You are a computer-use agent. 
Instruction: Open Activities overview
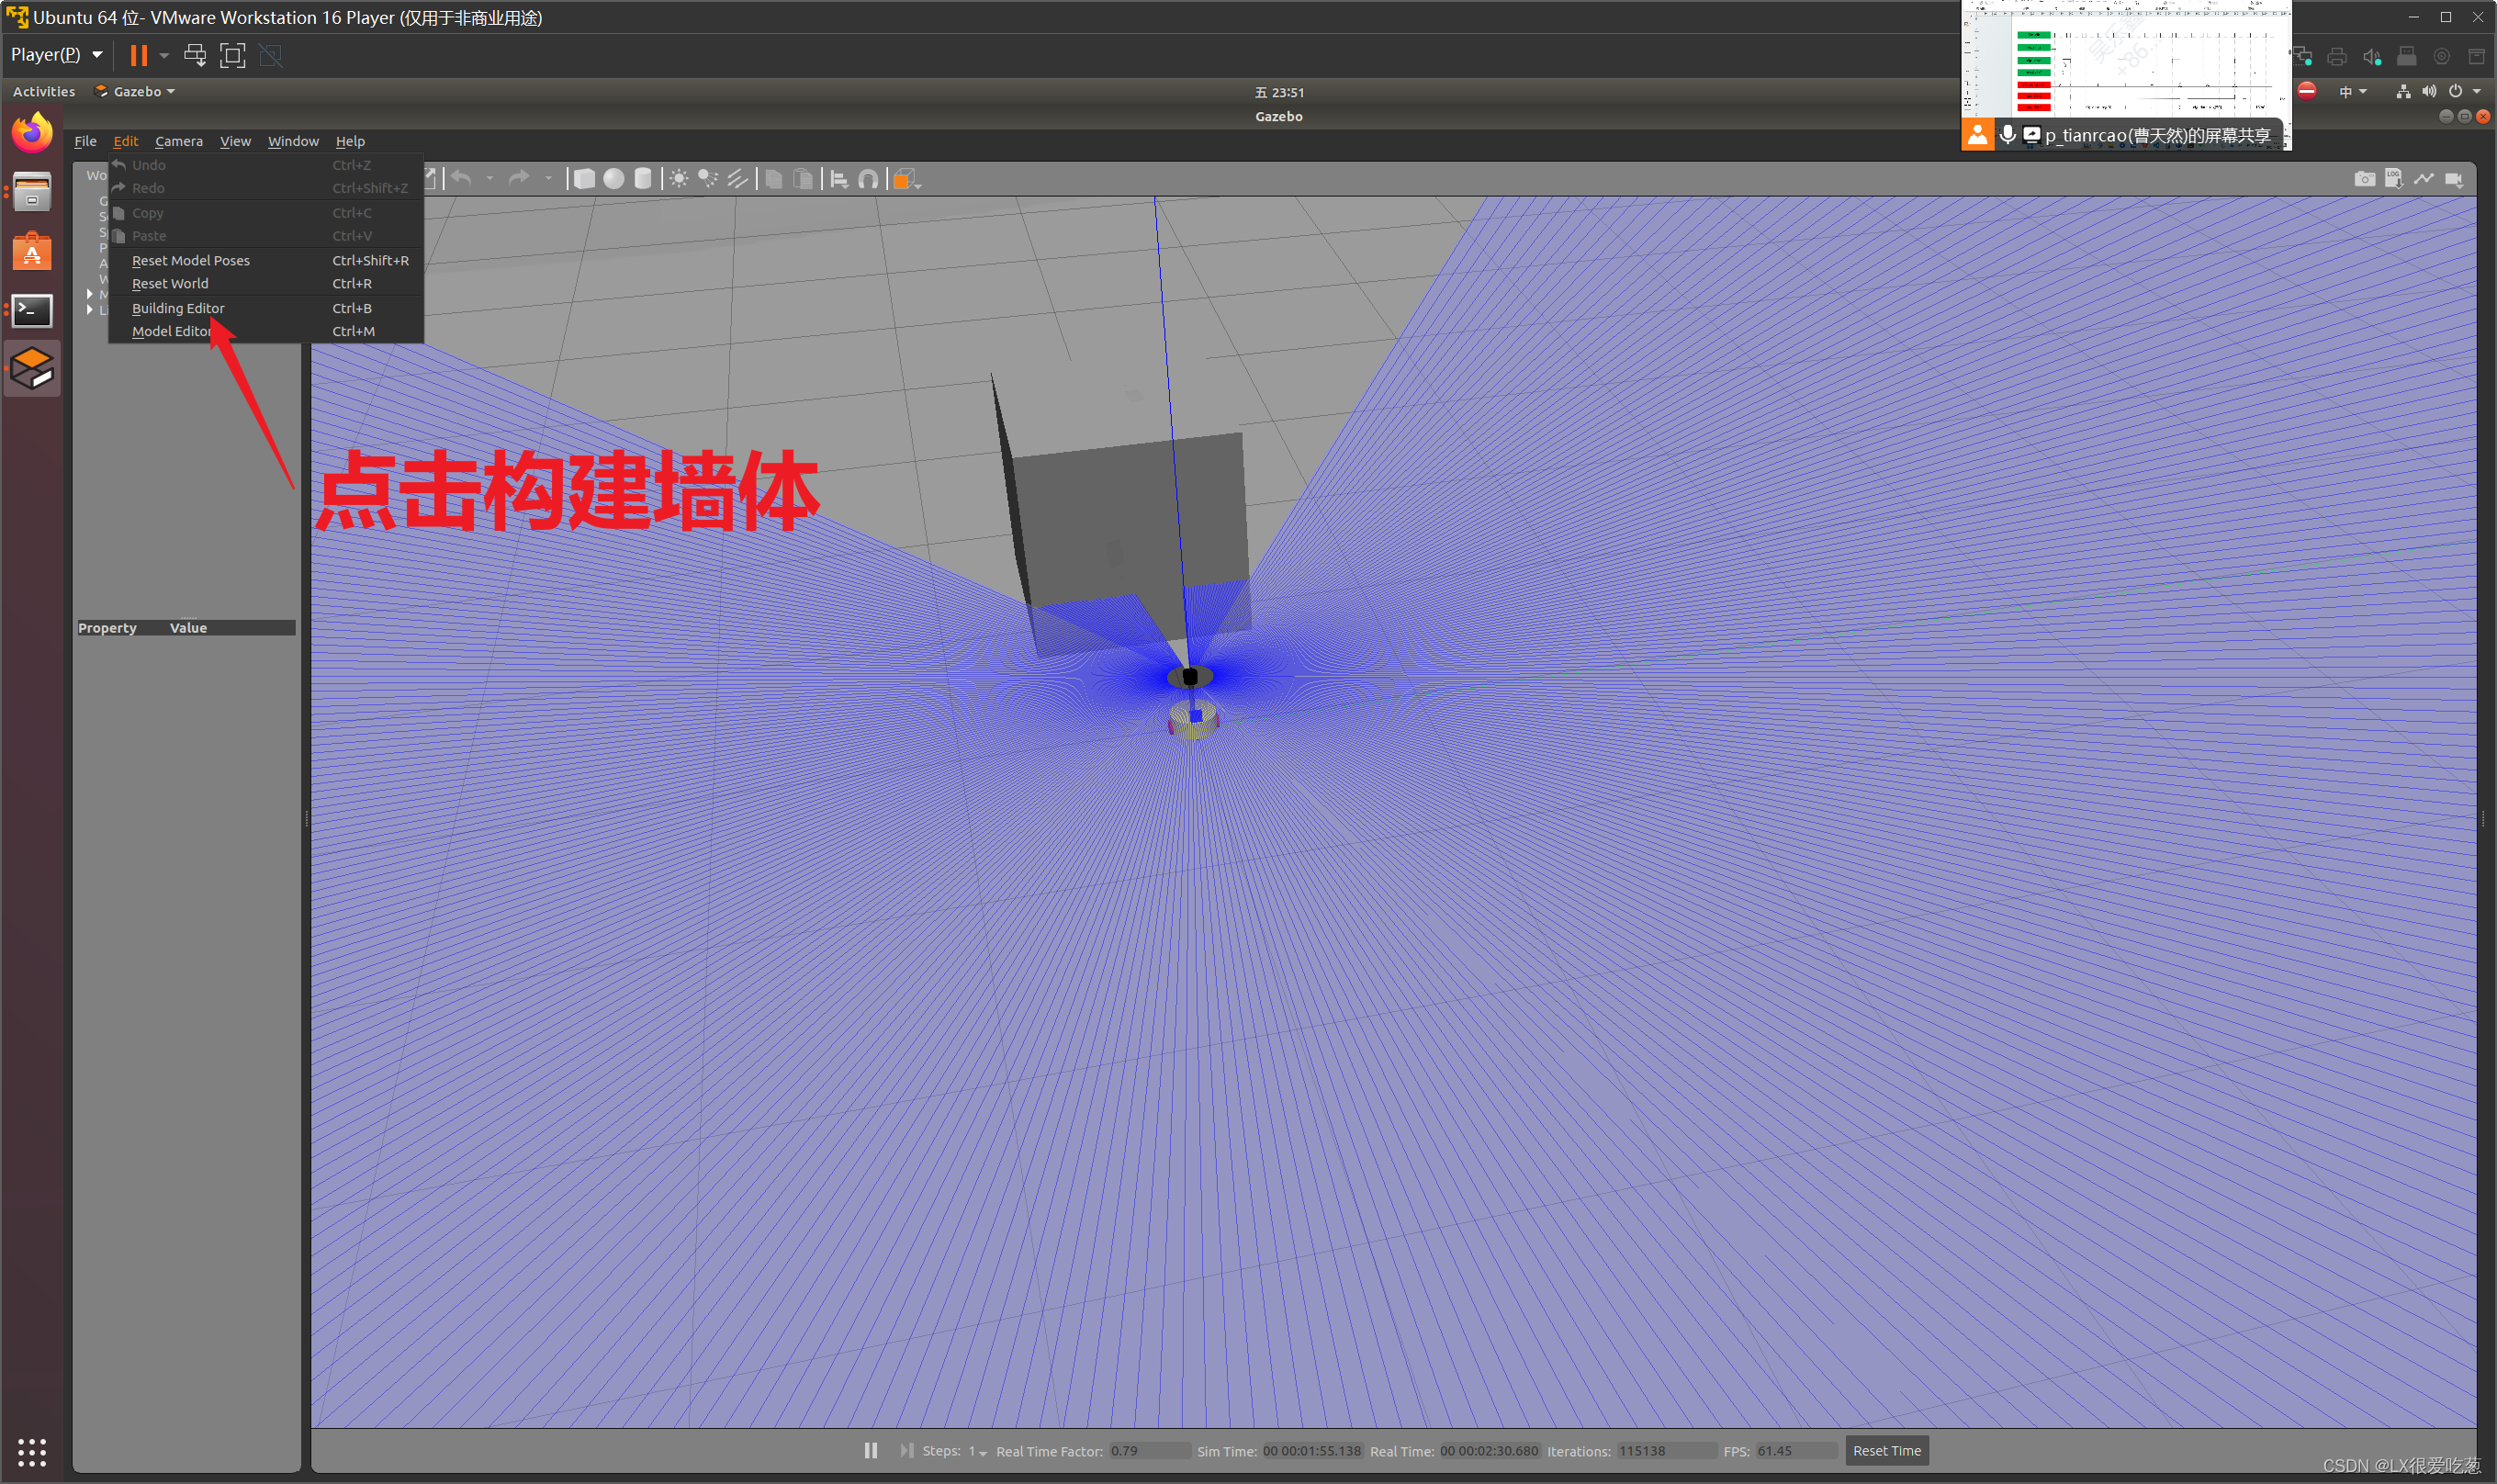[44, 91]
